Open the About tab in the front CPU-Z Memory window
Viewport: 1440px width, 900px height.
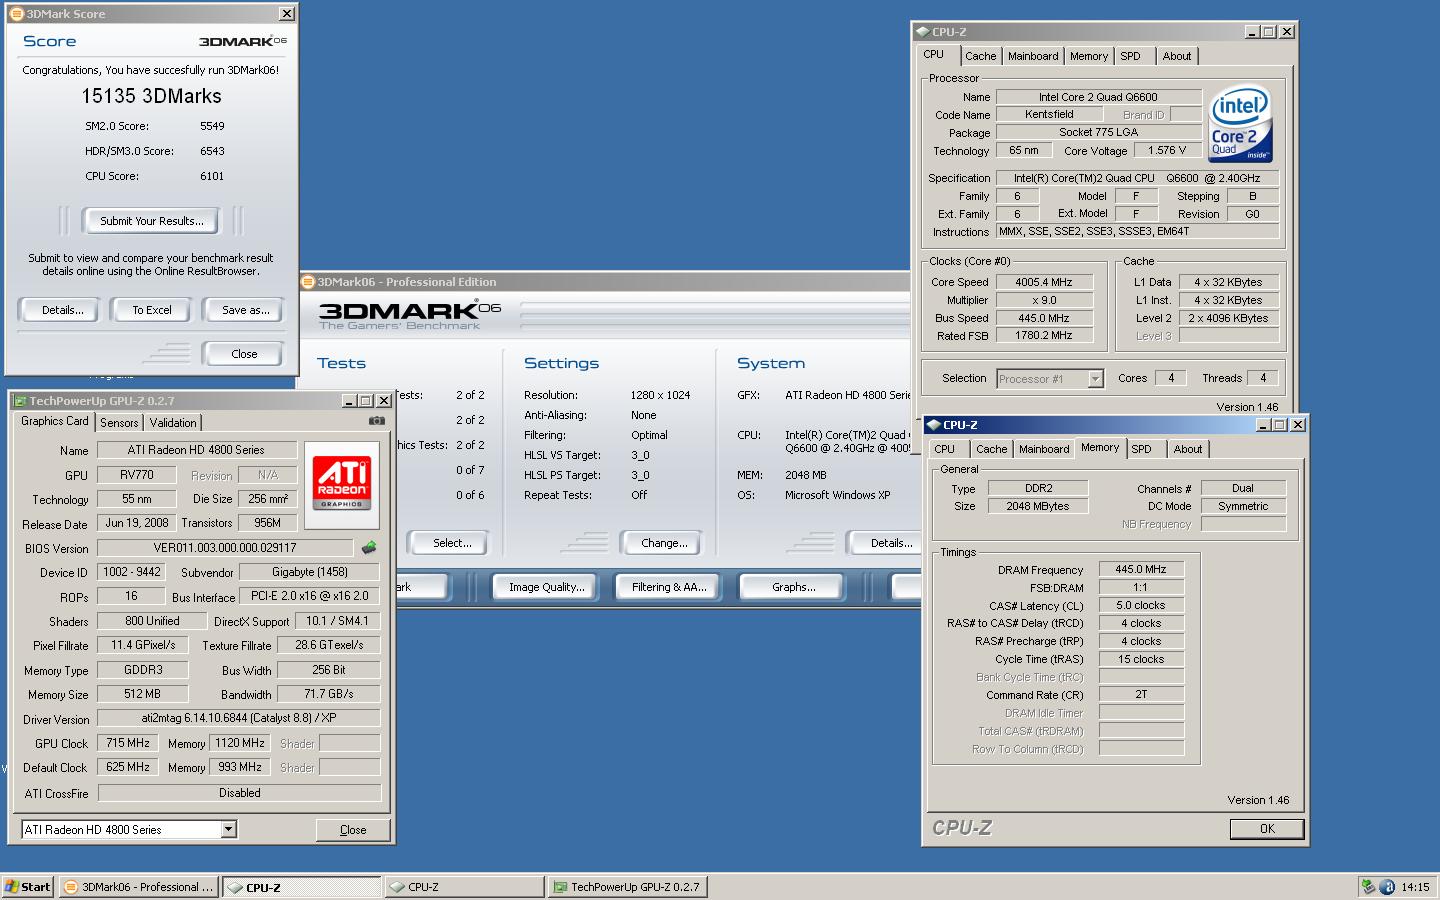tap(1188, 449)
